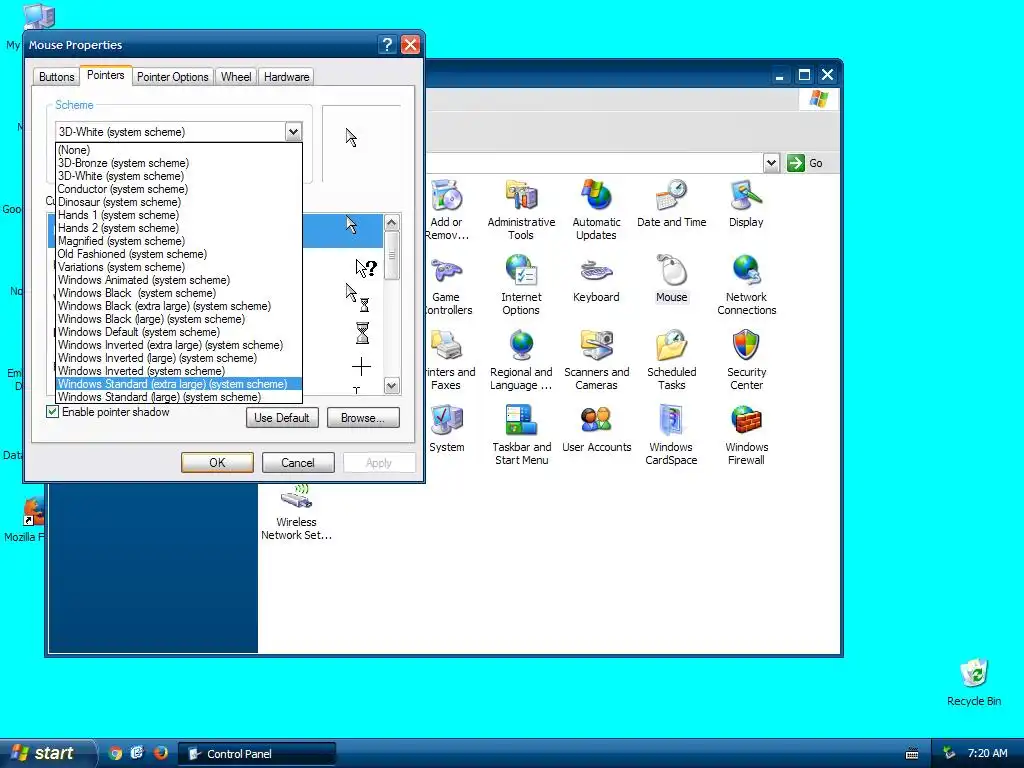The height and width of the screenshot is (768, 1024).
Task: Toggle the Enable pointer shadow checkbox
Action: (x=52, y=412)
